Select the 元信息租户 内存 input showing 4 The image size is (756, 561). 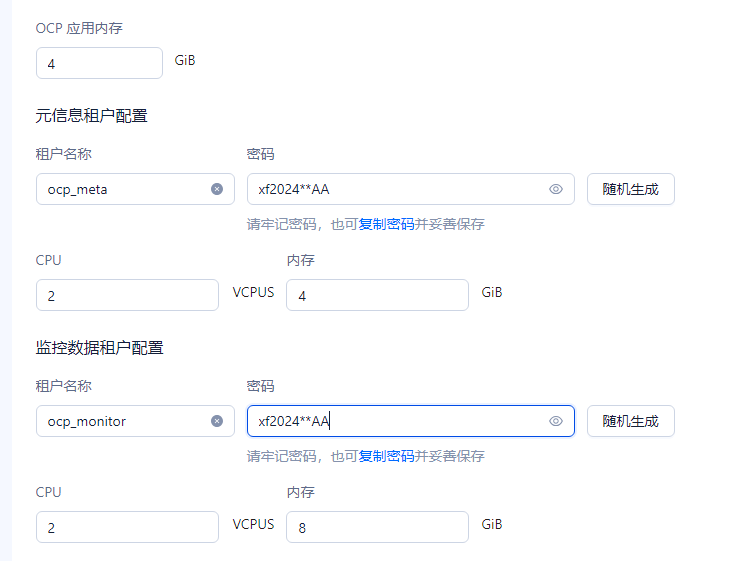[x=377, y=295]
